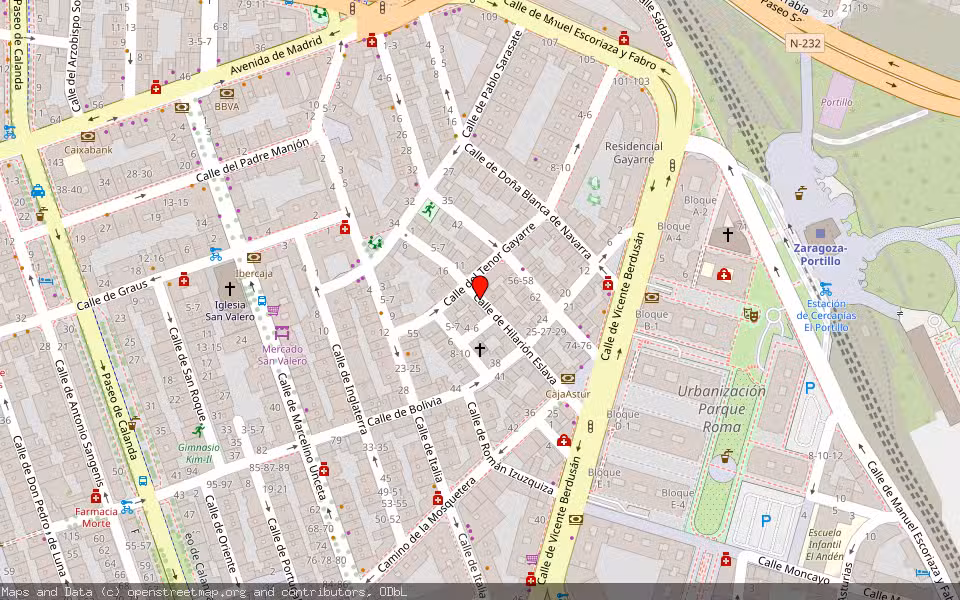Click the hotel bed icon near Calle de Graus
The height and width of the screenshot is (600, 960).
pyautogui.click(x=47, y=281)
